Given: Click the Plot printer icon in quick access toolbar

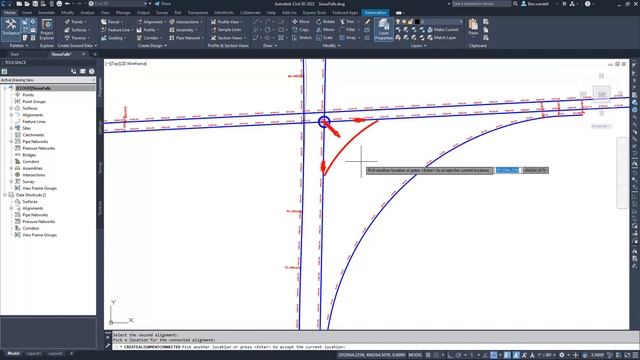Looking at the screenshot, I should click(59, 4).
